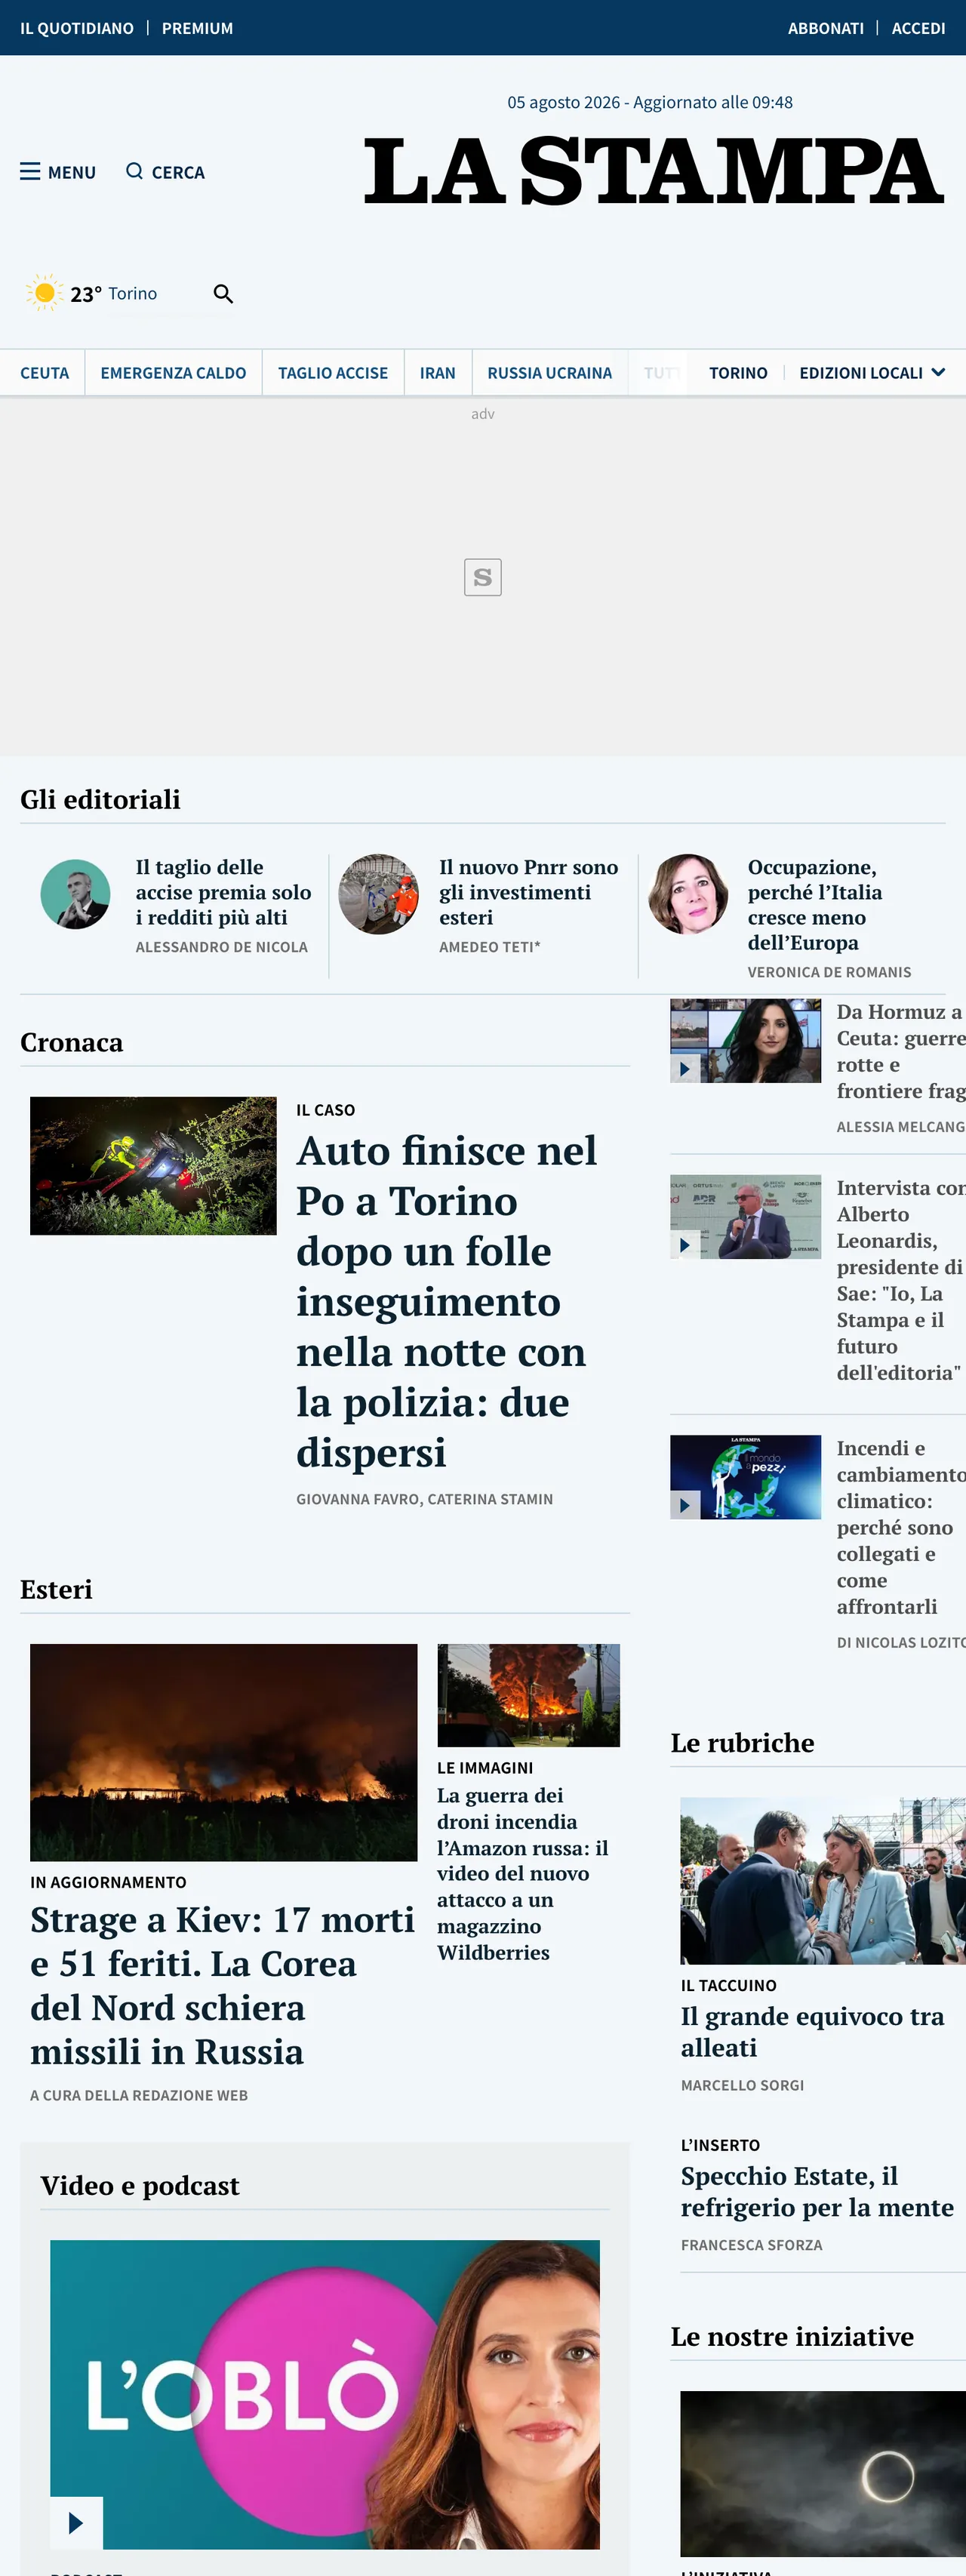Open the La Stampa logo homepage

pos(654,171)
